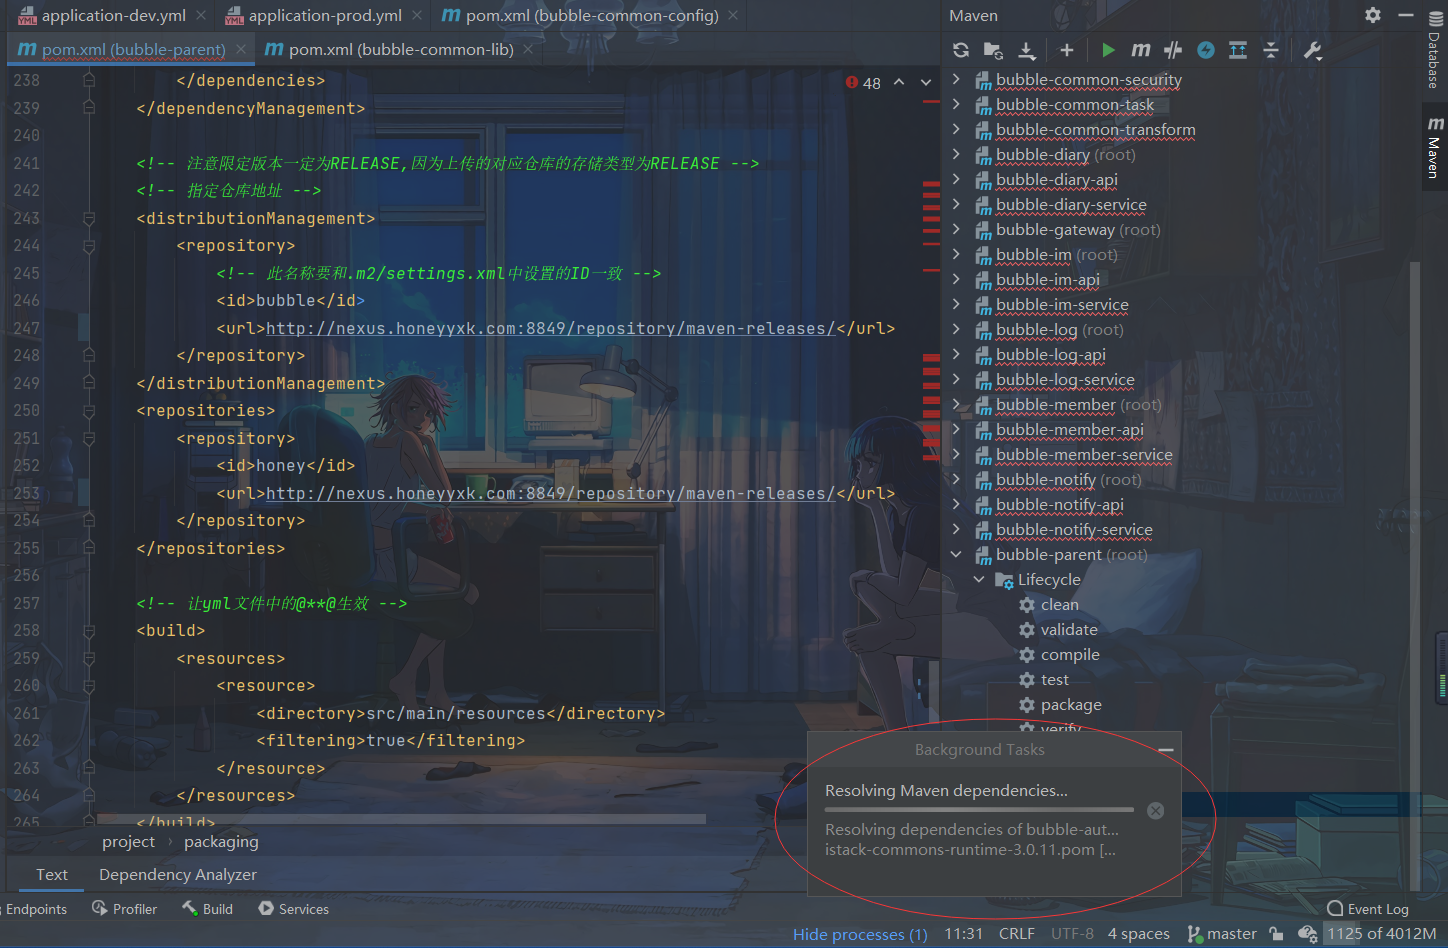Open nexus URL link on line 247
The width and height of the screenshot is (1448, 948).
[550, 328]
